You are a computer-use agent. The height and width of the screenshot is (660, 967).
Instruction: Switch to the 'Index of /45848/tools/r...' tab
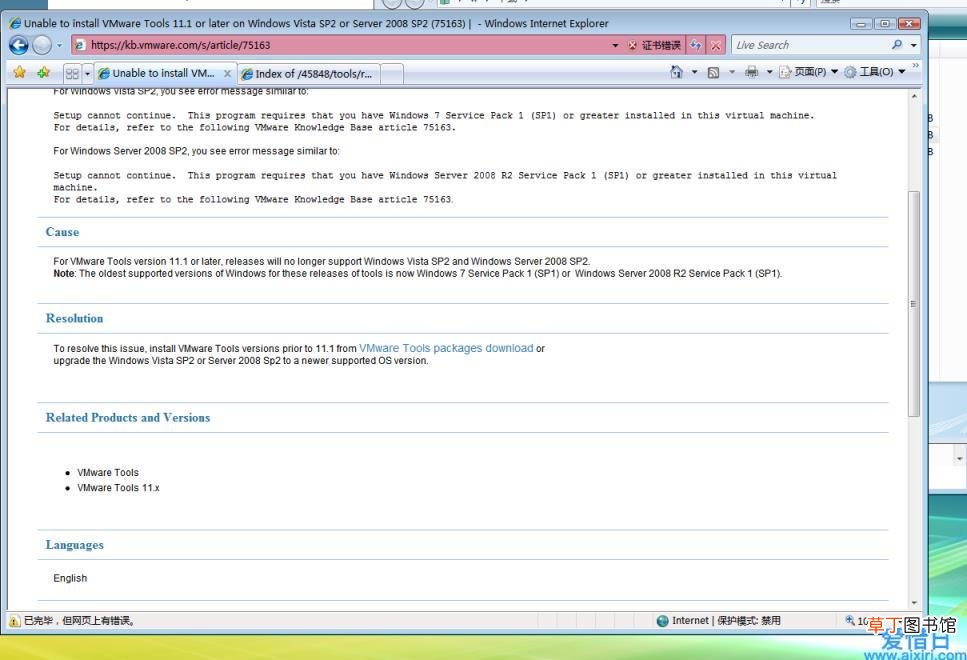coord(309,74)
